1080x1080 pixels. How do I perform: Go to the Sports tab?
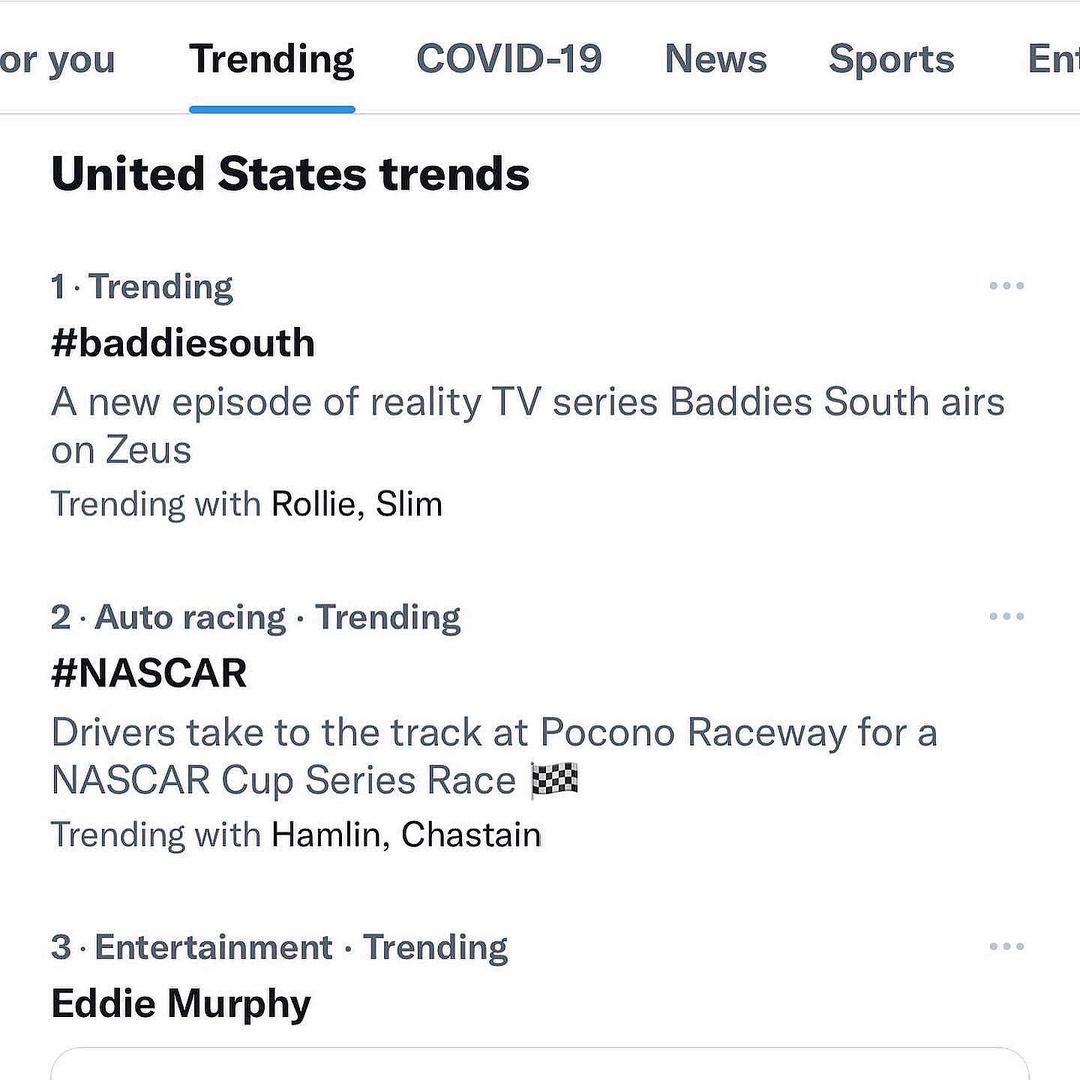(891, 59)
